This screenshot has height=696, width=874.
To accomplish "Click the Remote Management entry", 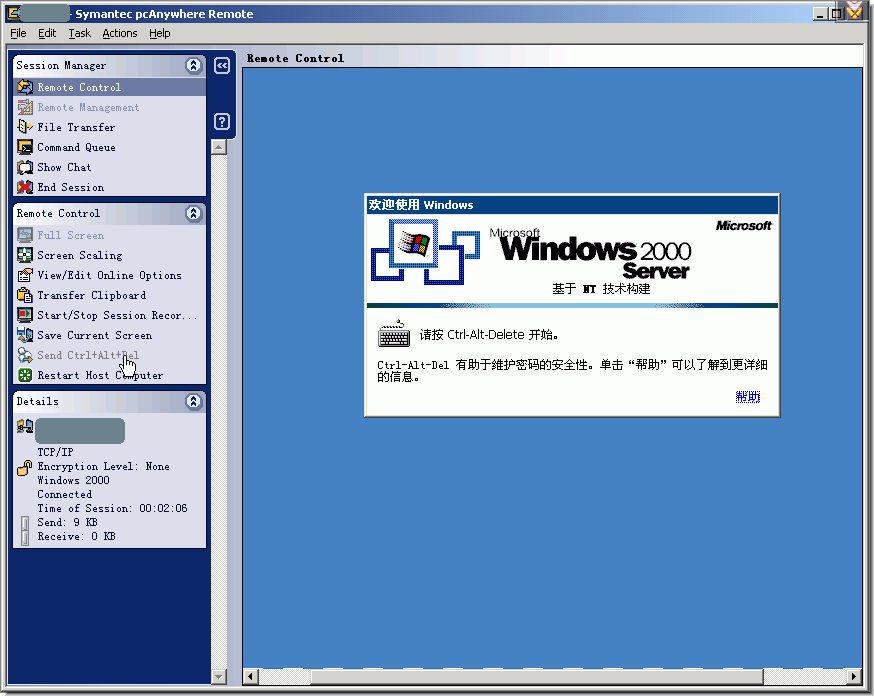I will [x=88, y=107].
